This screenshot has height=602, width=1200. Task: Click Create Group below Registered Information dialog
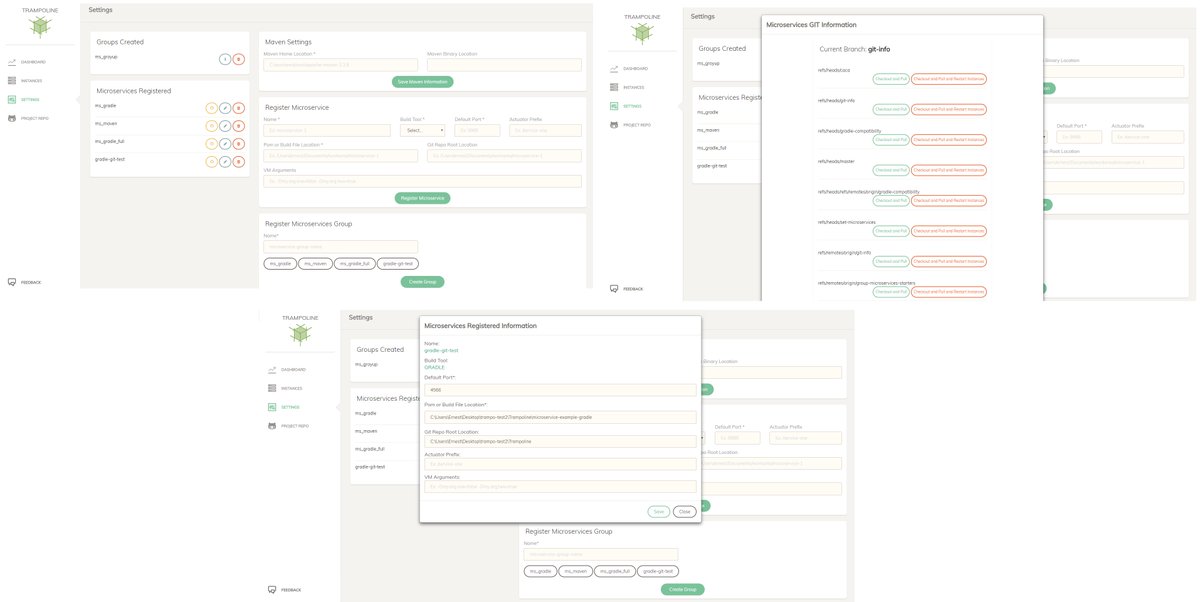click(x=683, y=589)
